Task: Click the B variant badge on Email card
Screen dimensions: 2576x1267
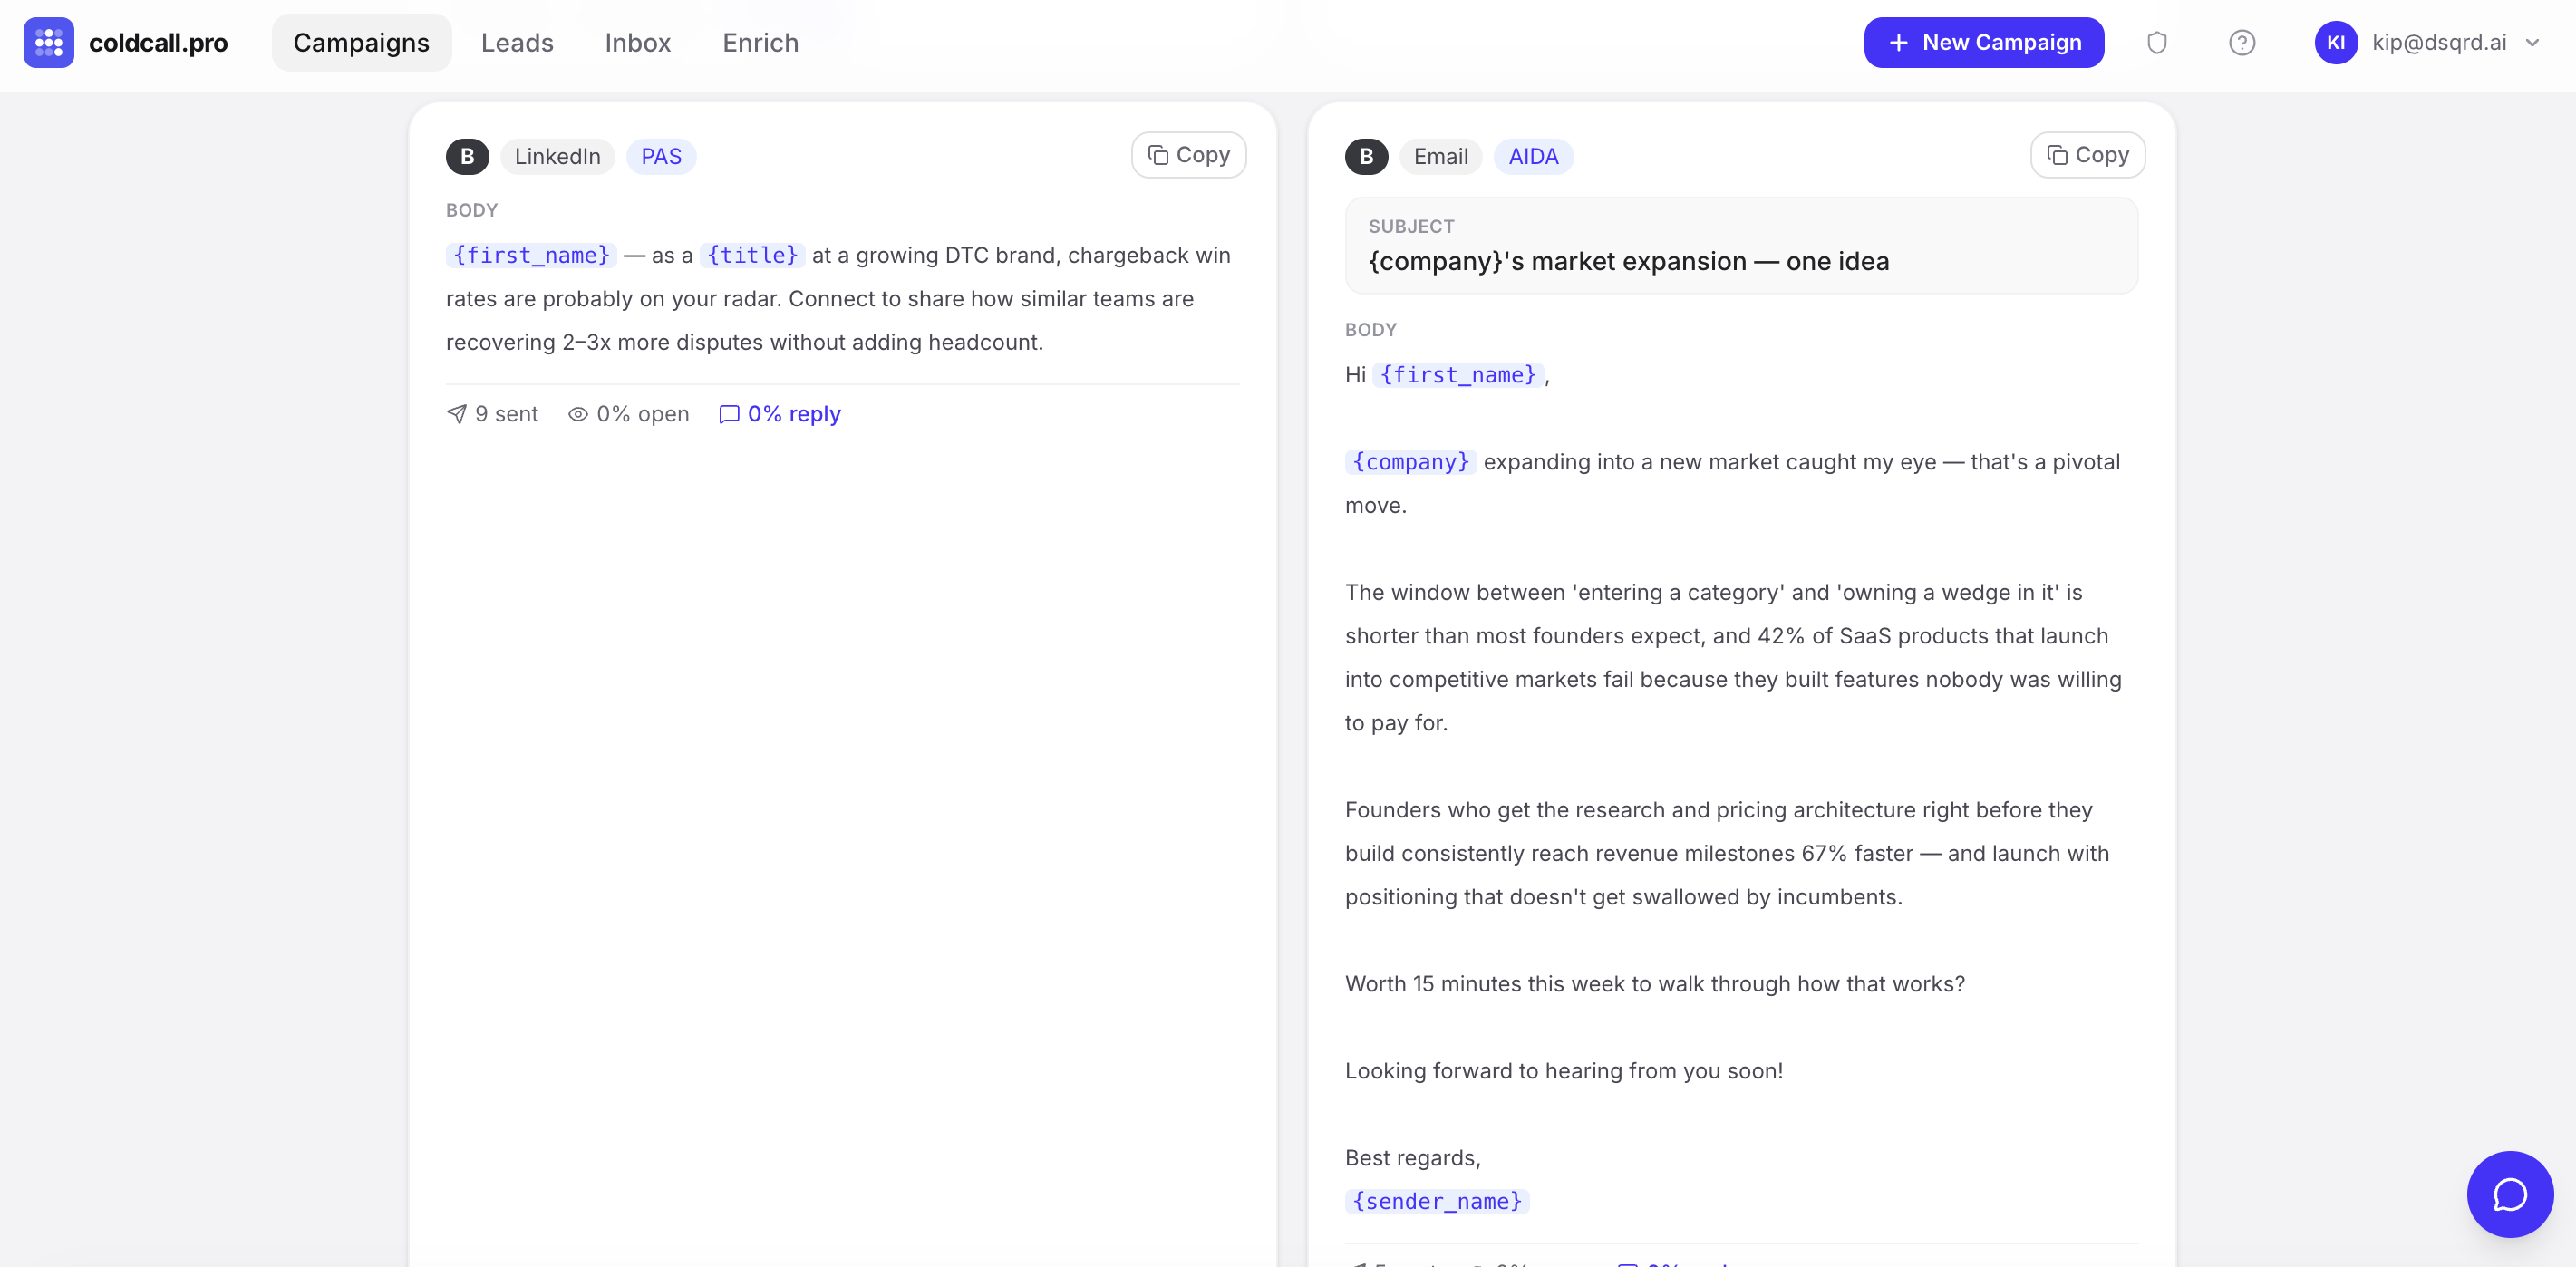Action: [1366, 156]
